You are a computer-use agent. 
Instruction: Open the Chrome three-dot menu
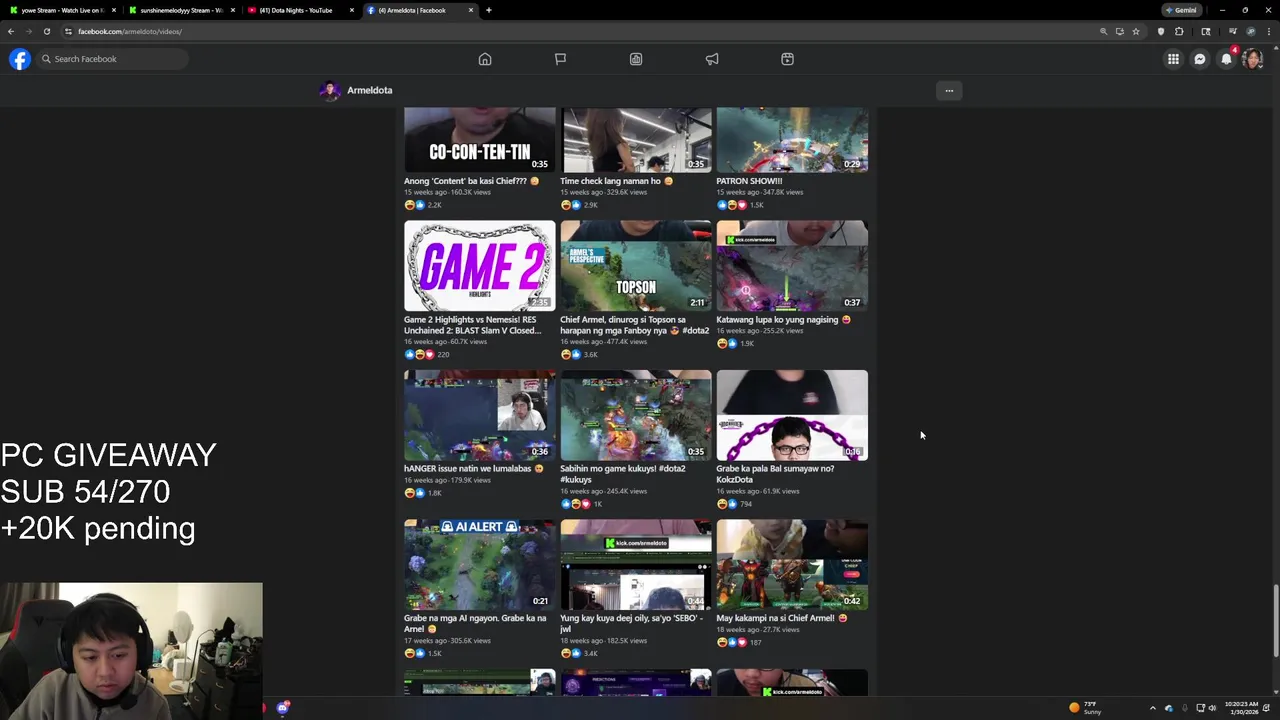[1268, 31]
